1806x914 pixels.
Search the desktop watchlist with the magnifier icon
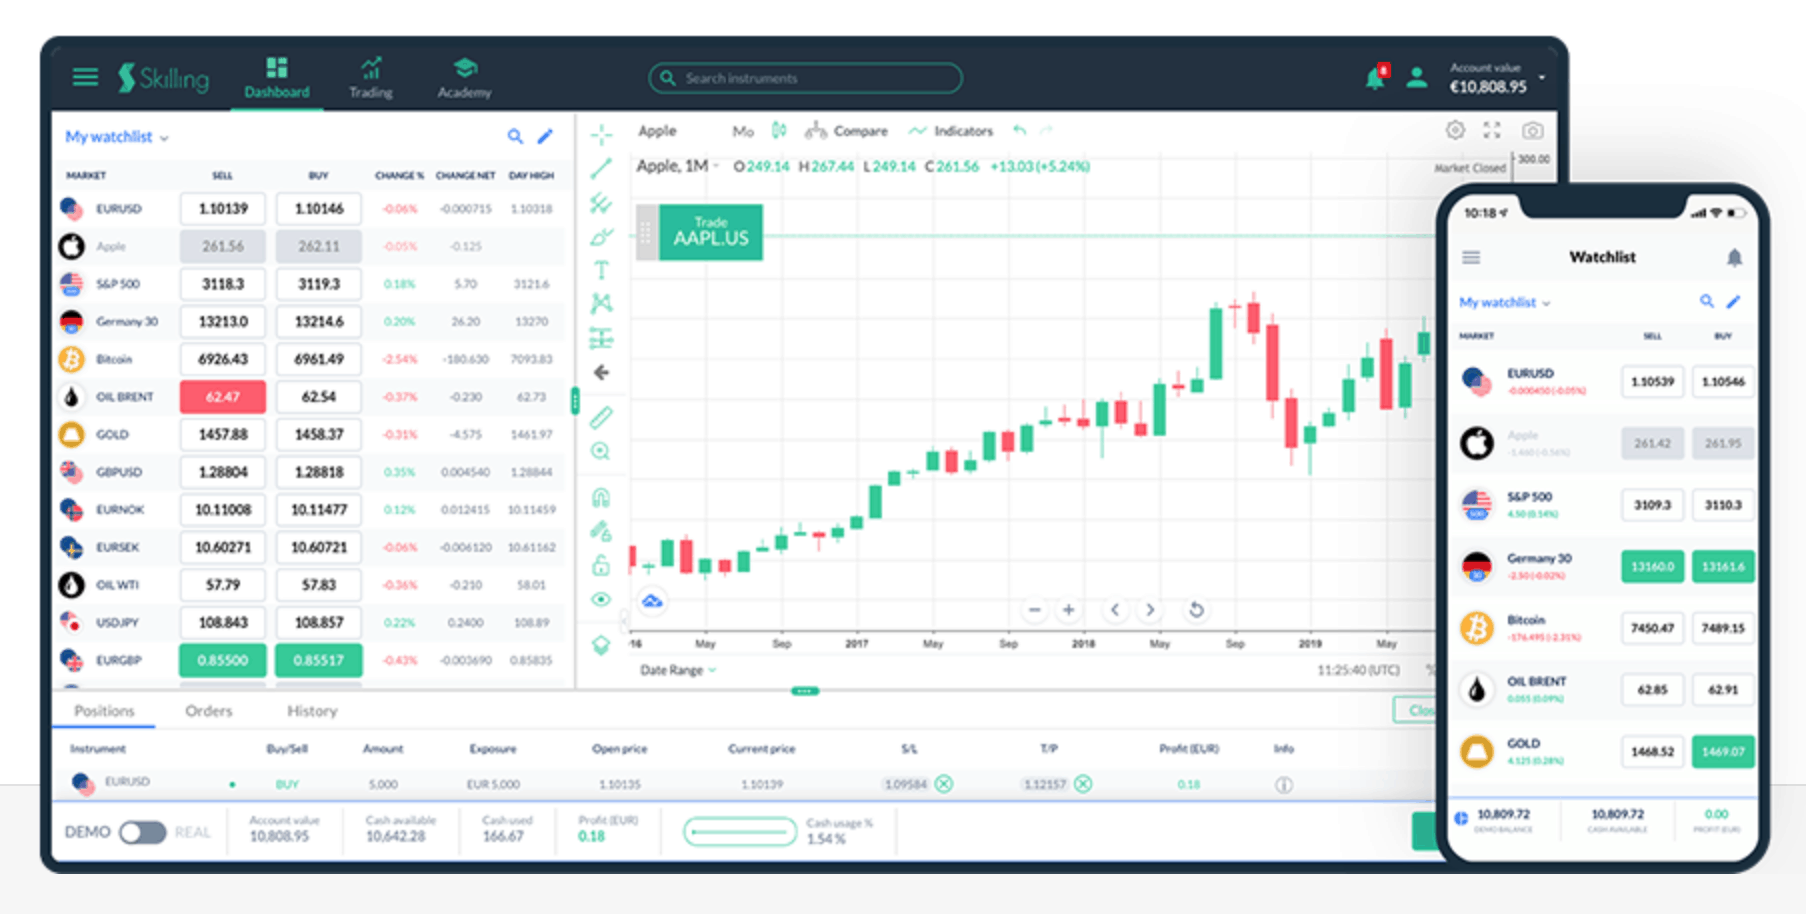click(515, 136)
